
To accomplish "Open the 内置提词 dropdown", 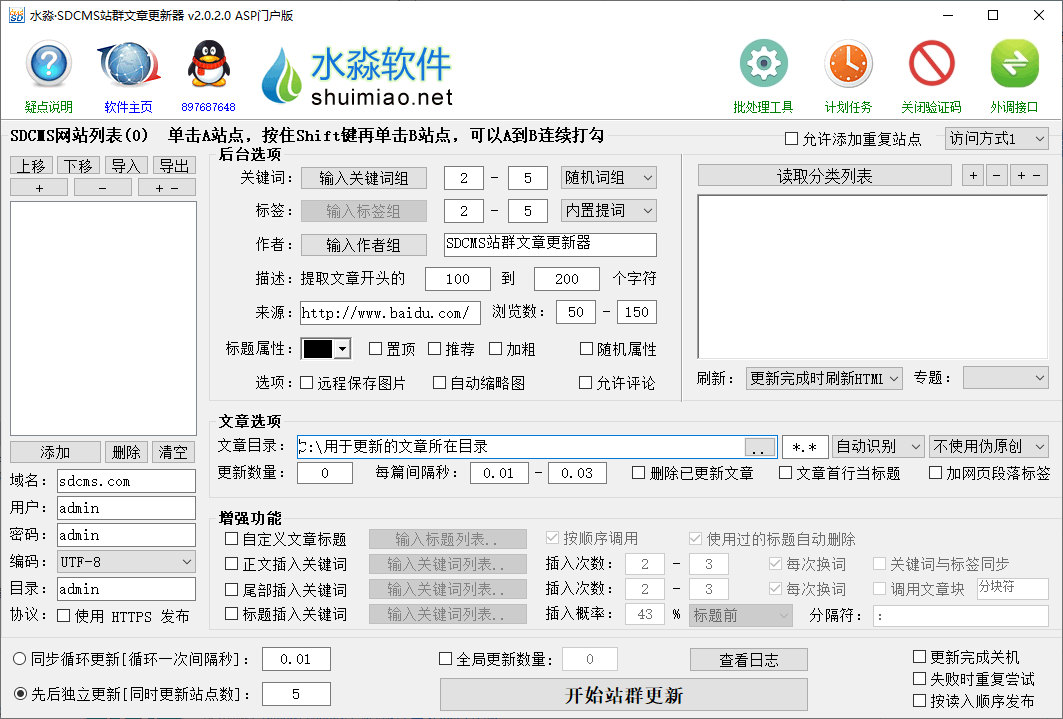I will coord(609,211).
